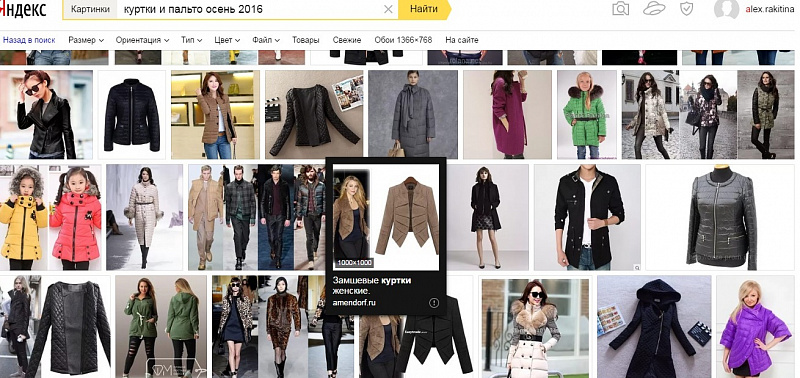Screen dimensions: 800x378
Task: Clear the search query with X
Action: (x=388, y=9)
